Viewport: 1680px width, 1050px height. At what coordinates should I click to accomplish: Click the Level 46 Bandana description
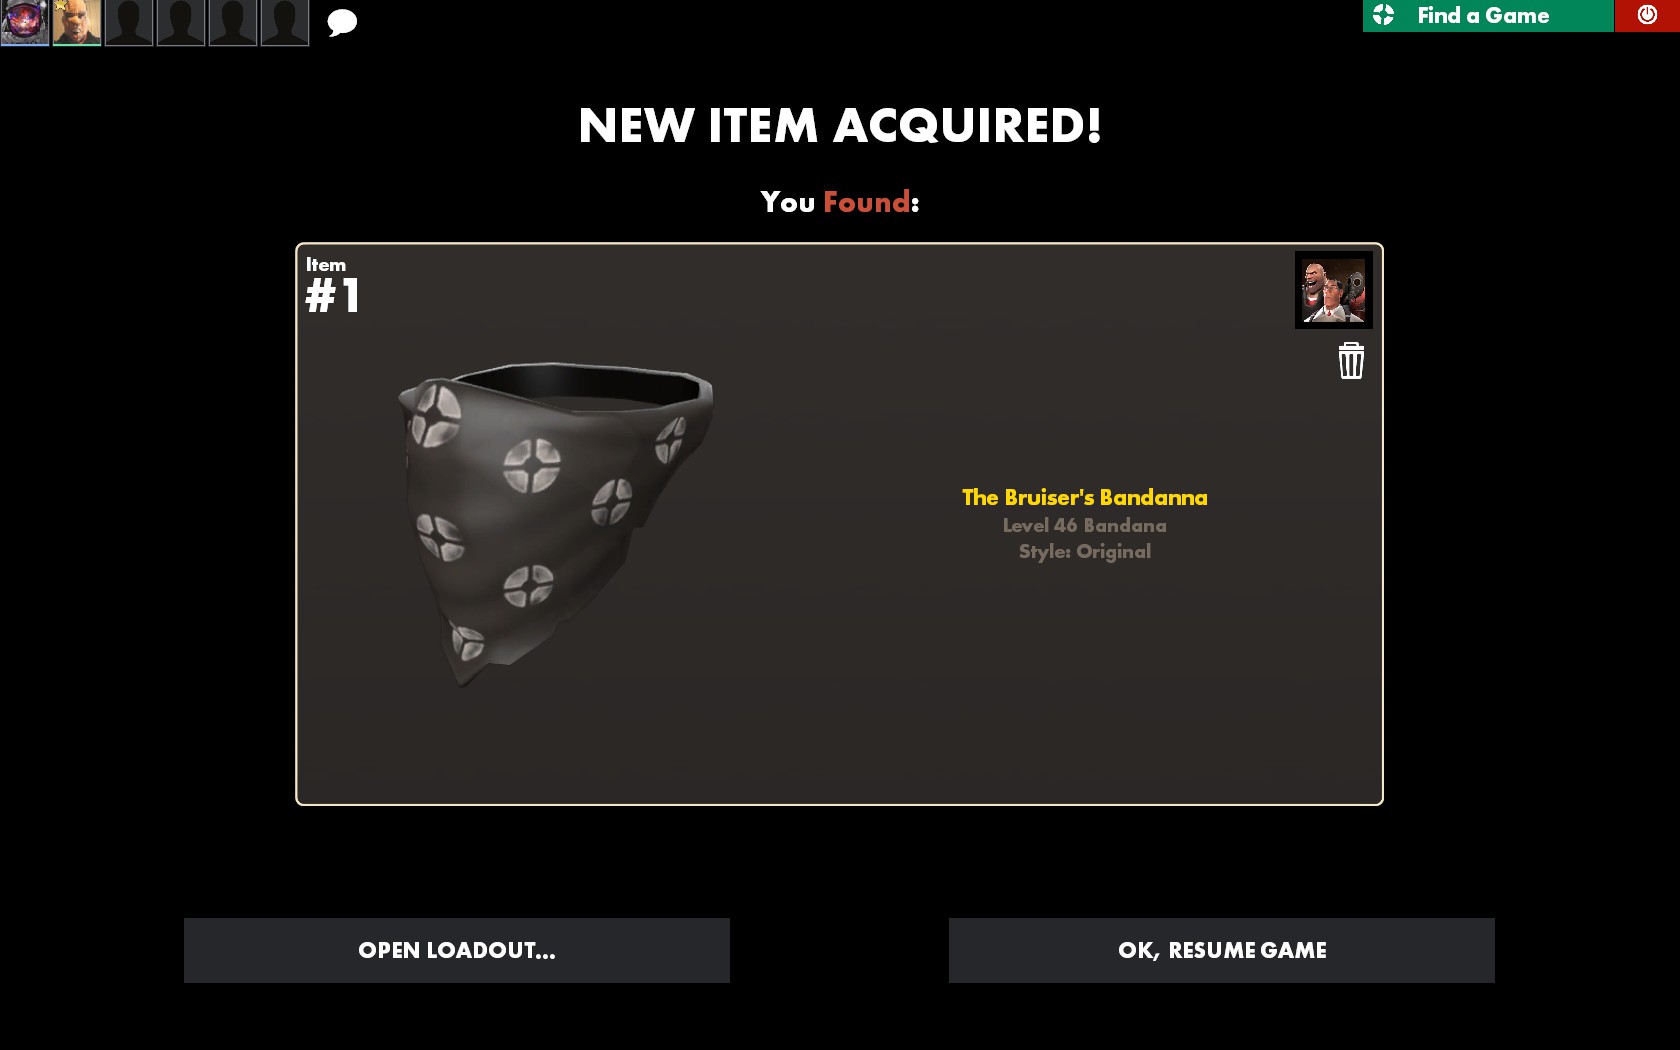[1085, 525]
